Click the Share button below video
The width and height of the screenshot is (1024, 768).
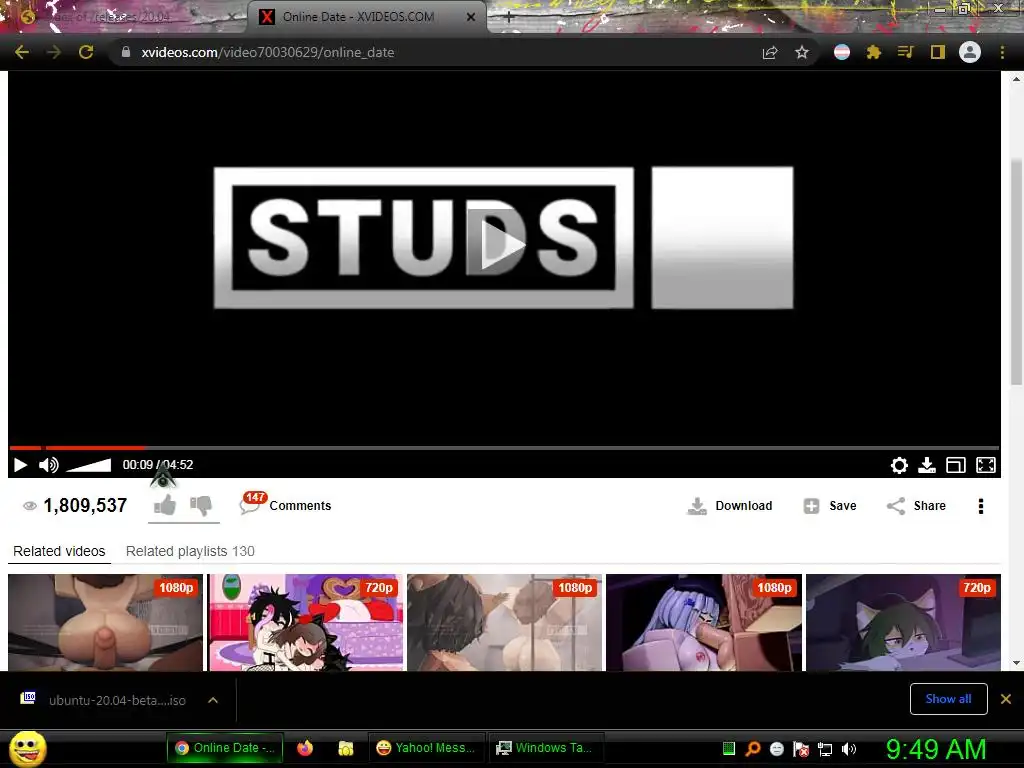(916, 506)
